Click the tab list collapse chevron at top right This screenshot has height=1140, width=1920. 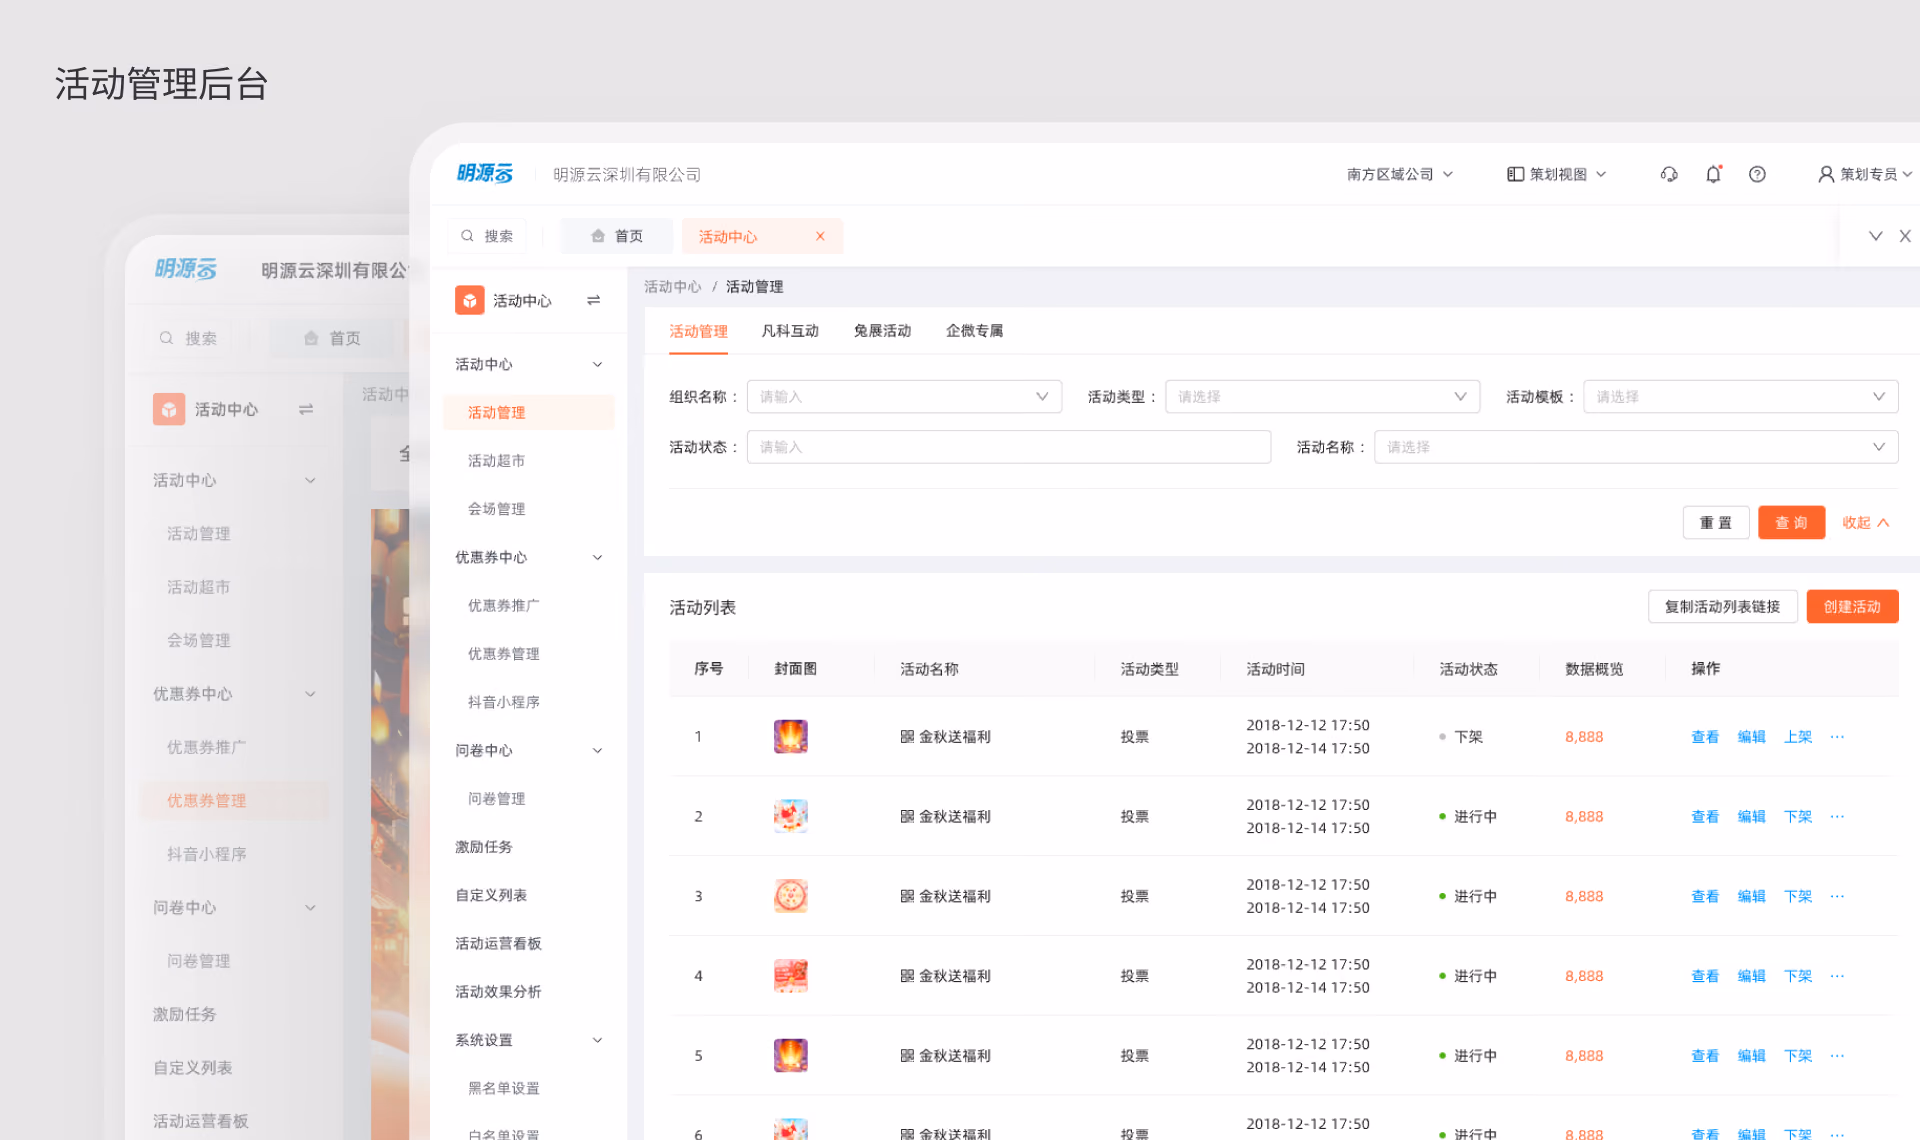tap(1876, 236)
